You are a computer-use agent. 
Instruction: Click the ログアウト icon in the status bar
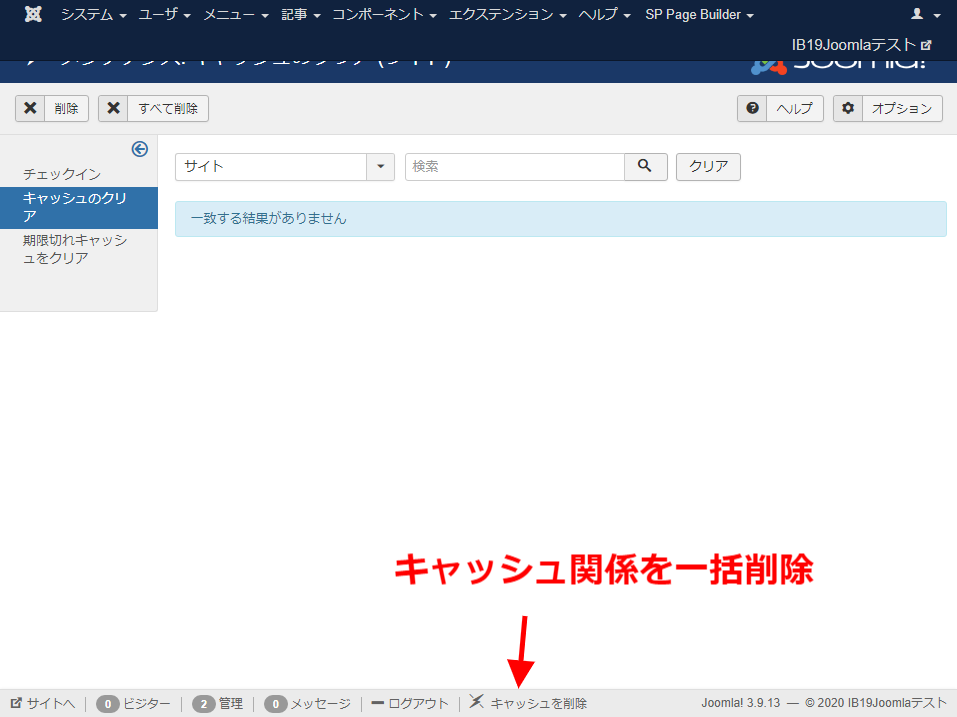(380, 703)
